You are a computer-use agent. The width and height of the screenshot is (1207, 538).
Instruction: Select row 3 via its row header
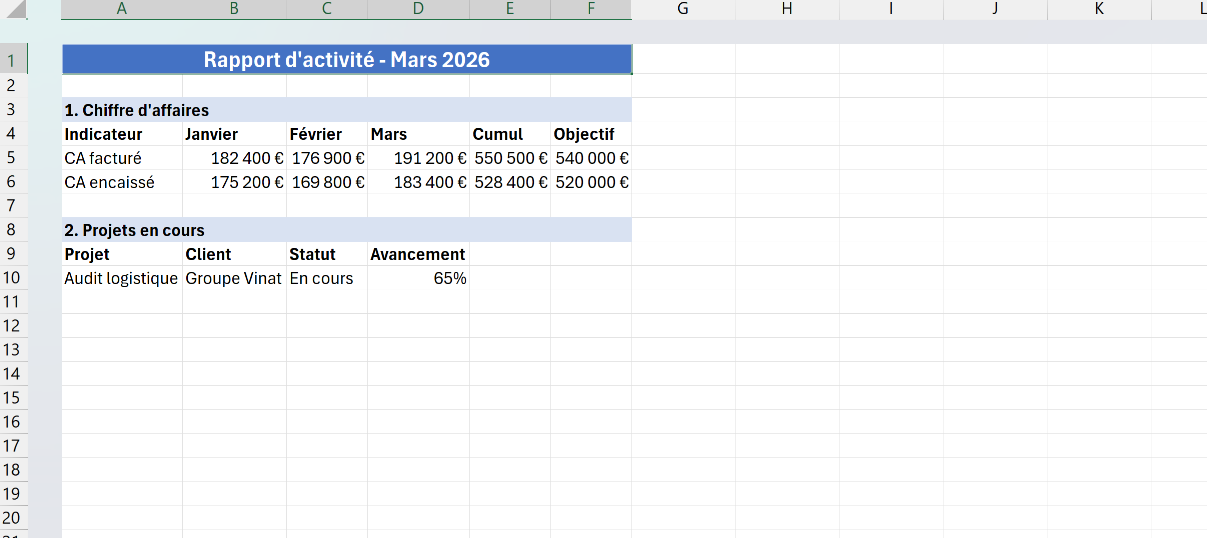13,110
